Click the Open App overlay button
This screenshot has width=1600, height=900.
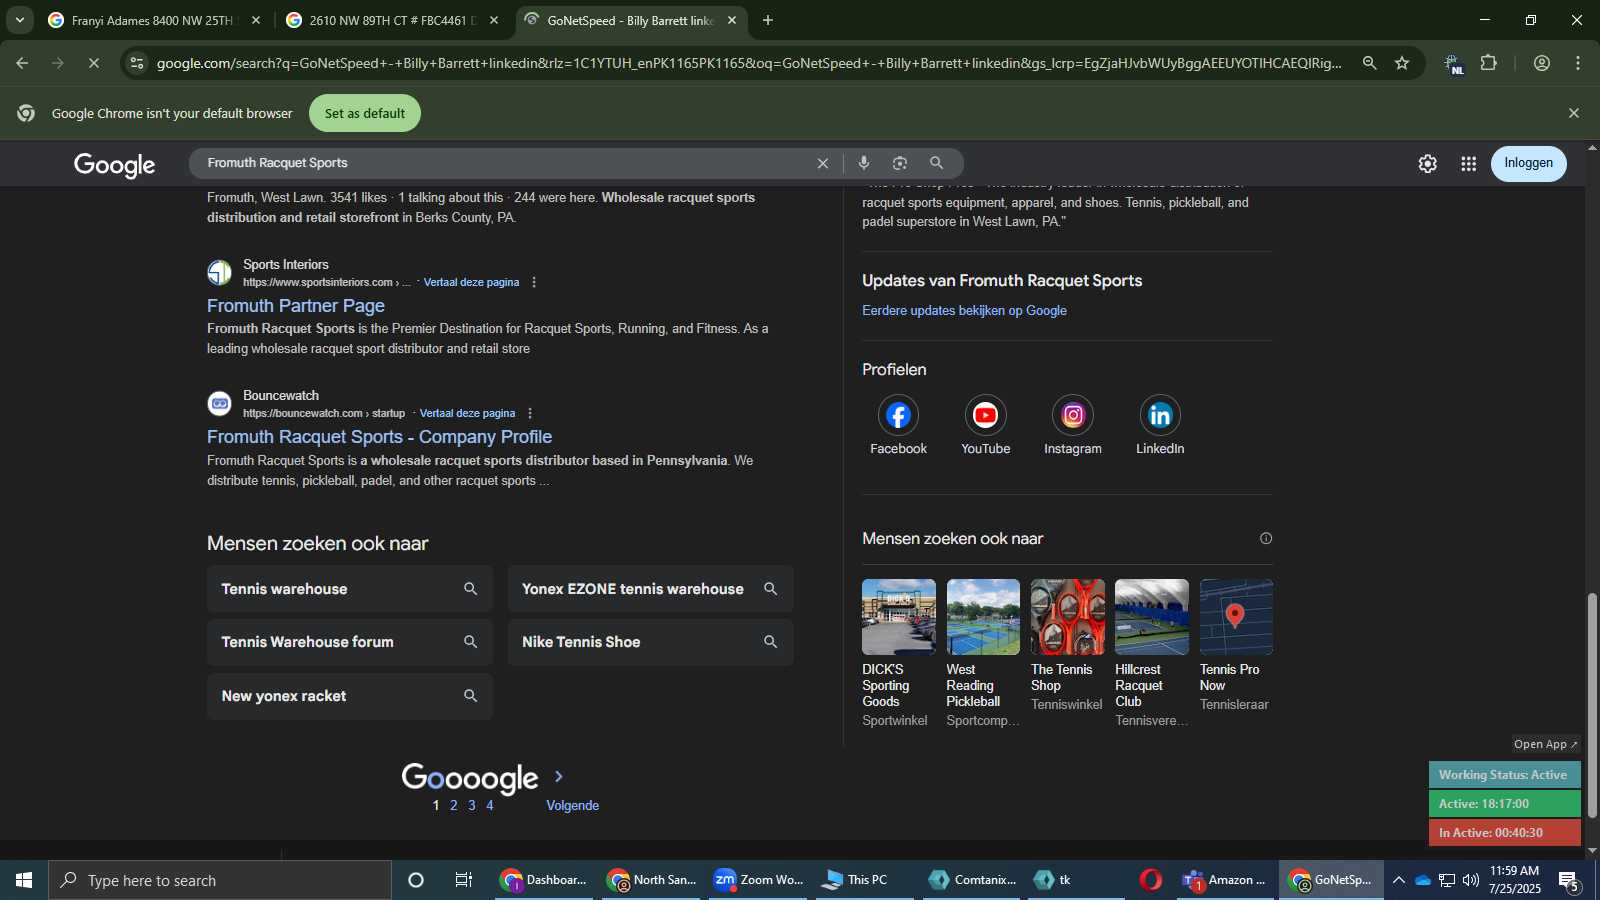coord(1545,744)
